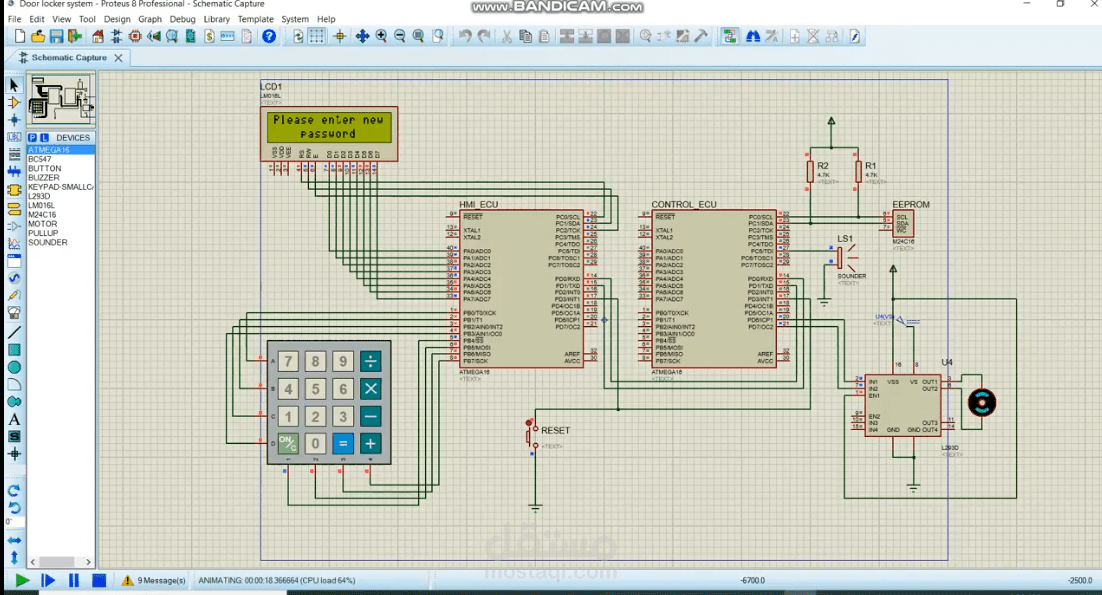Open the PCB Layout chip icon
This screenshot has width=1102, height=595.
[135, 37]
